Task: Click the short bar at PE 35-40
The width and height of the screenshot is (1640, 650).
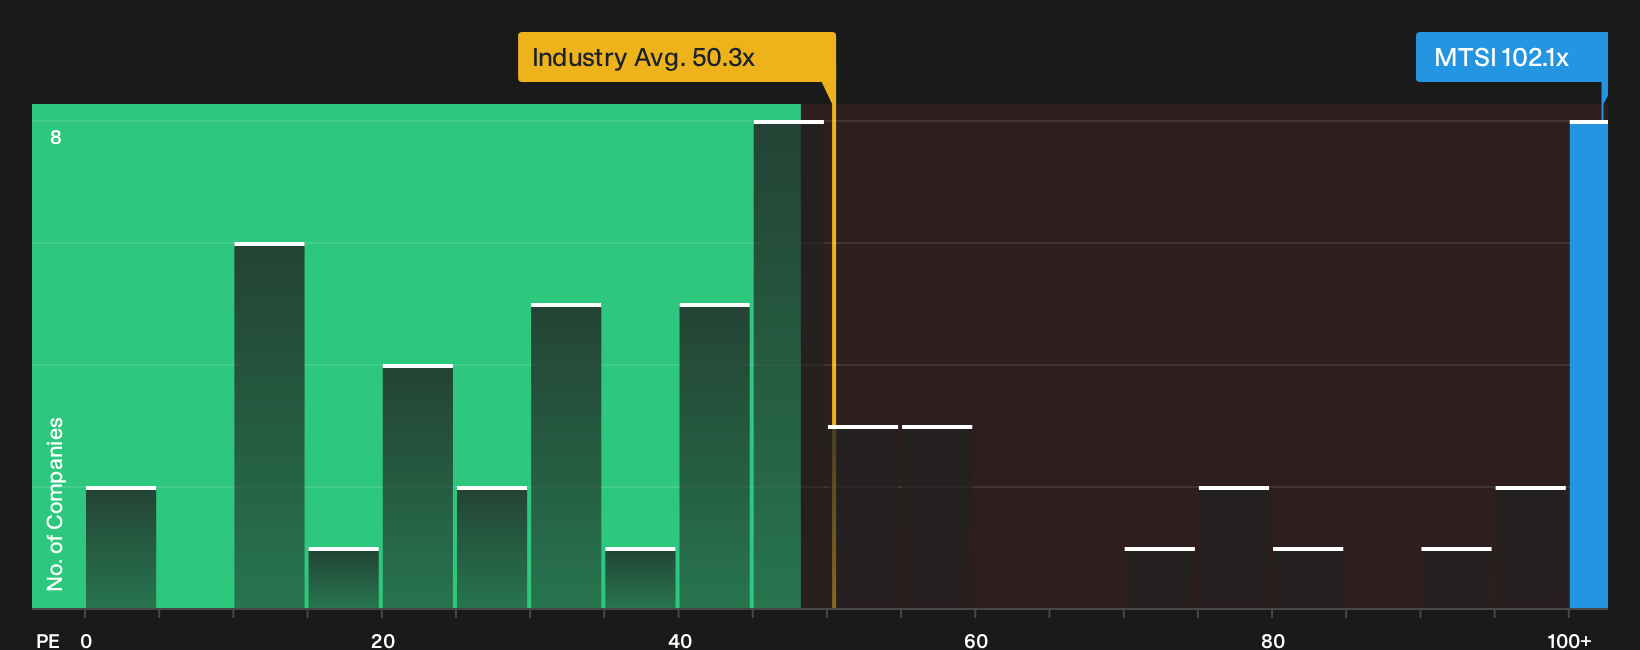Action: 640,578
